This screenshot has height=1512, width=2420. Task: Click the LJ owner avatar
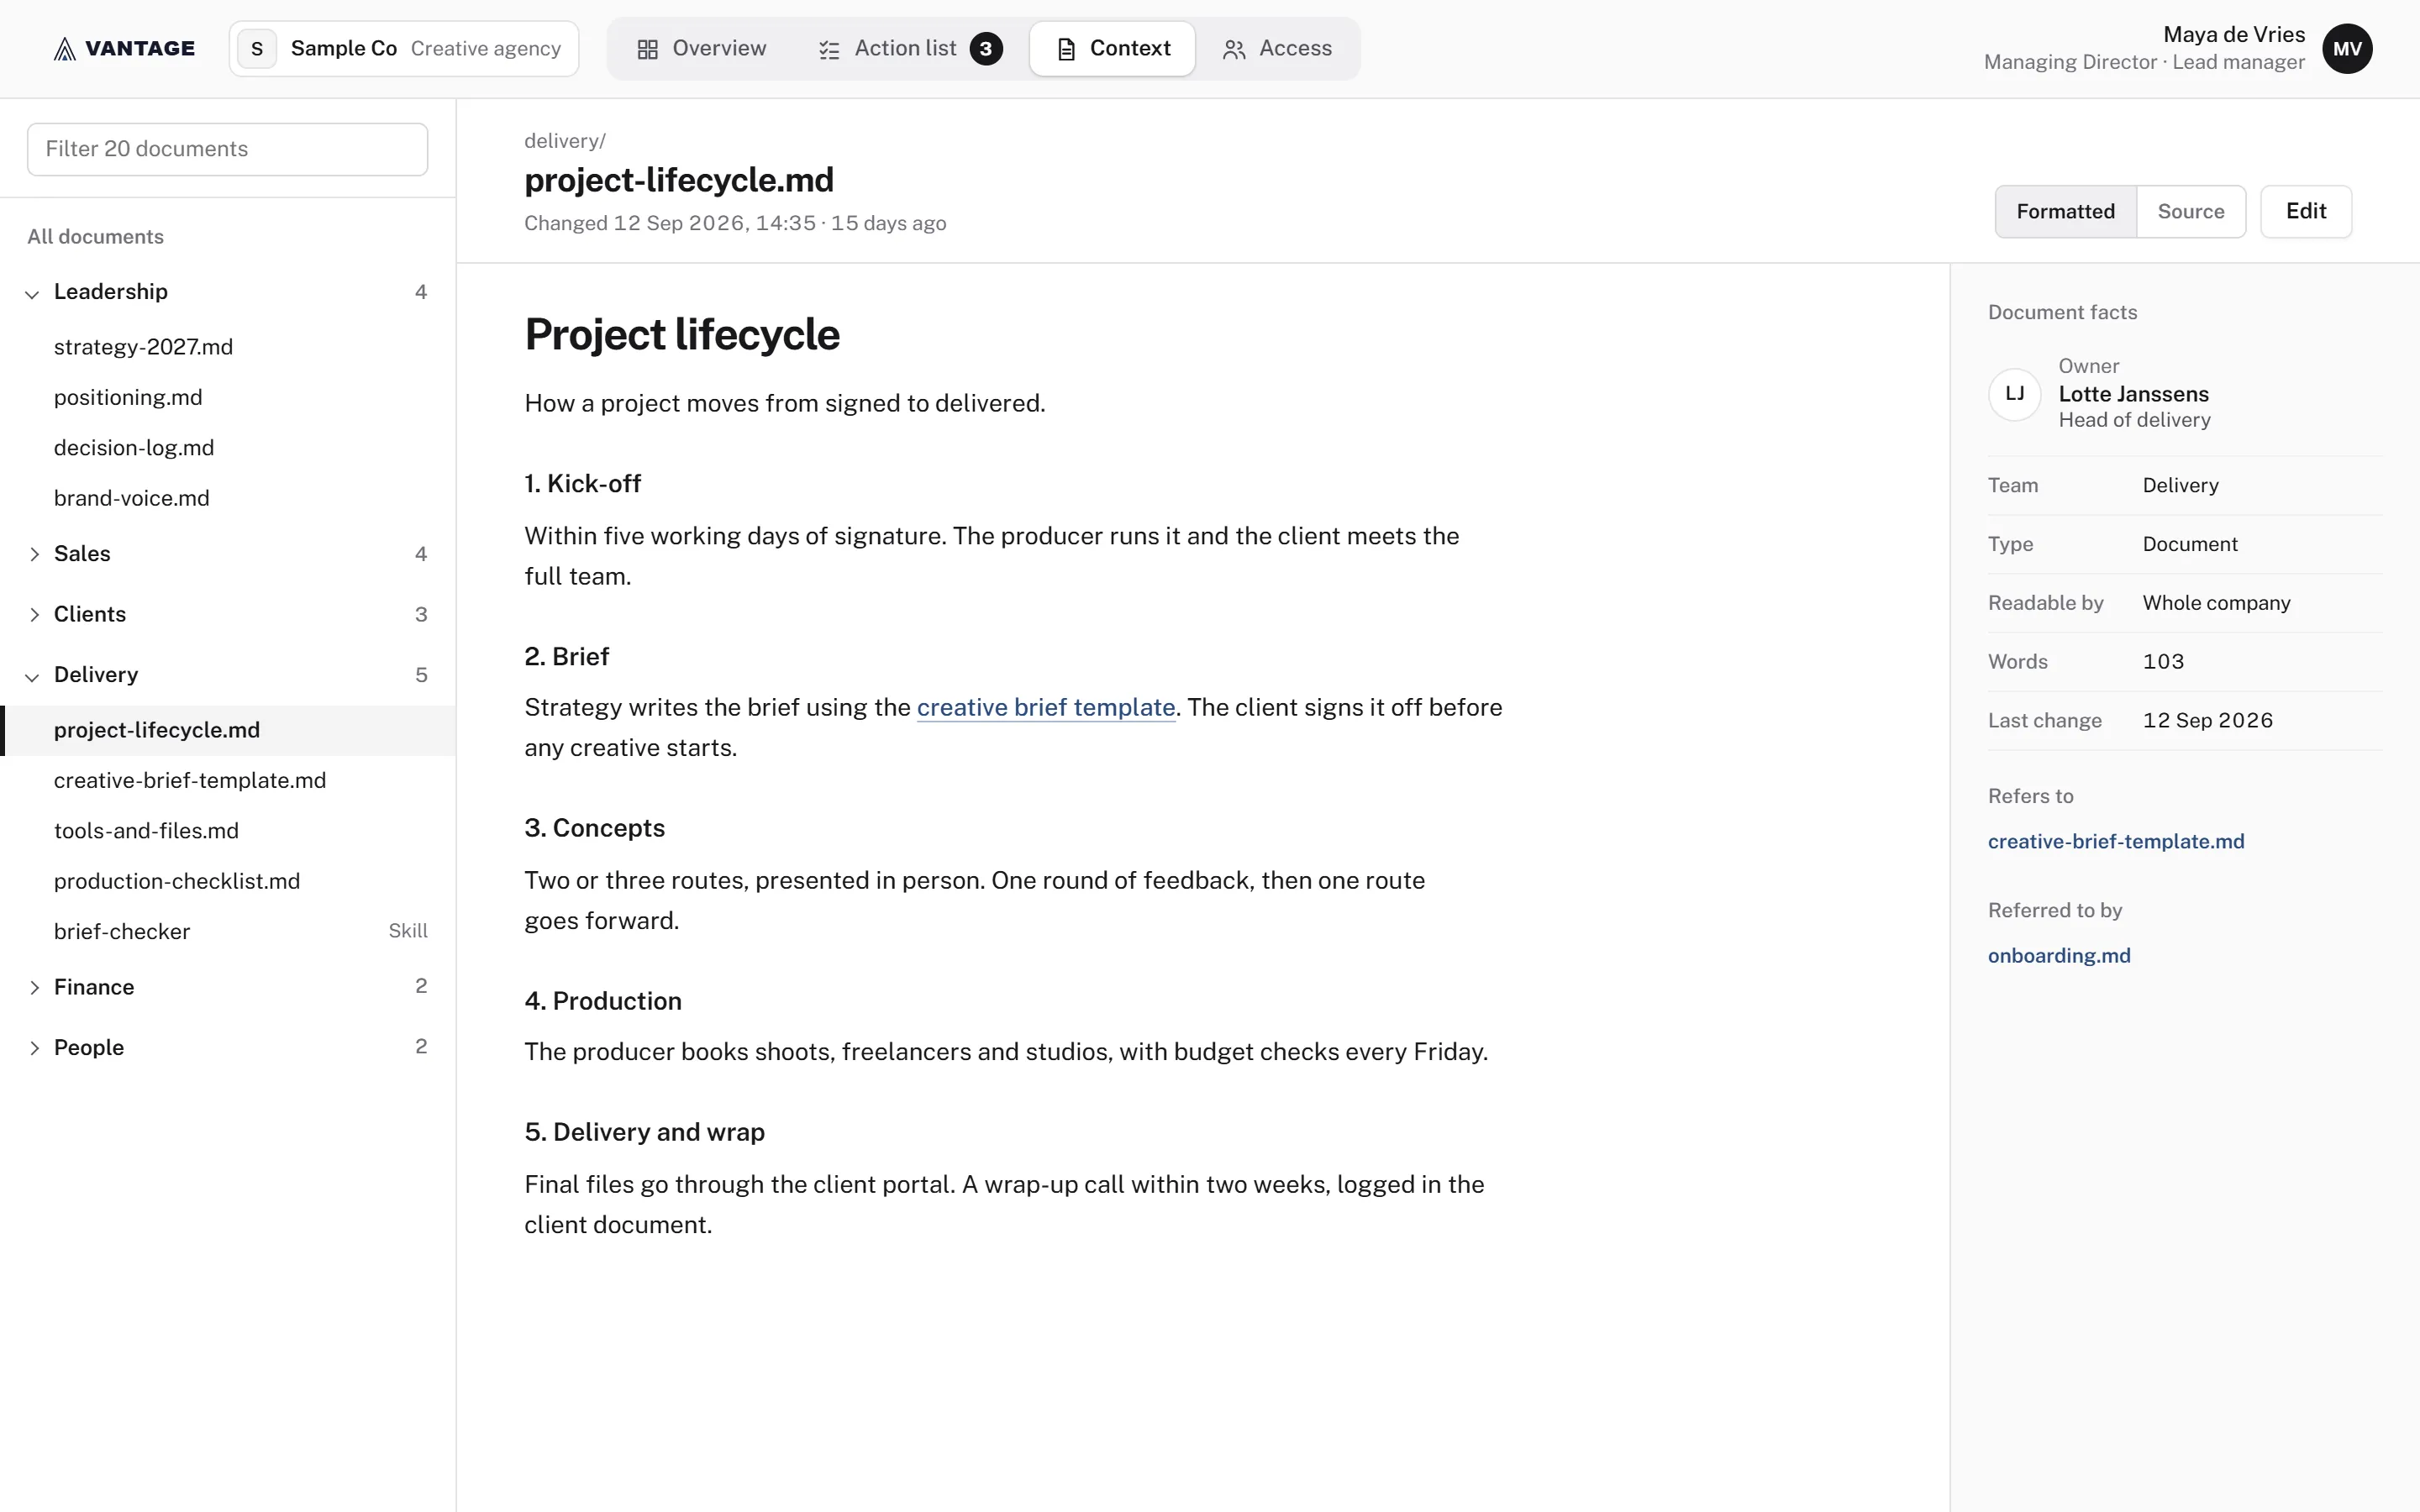pos(2014,394)
